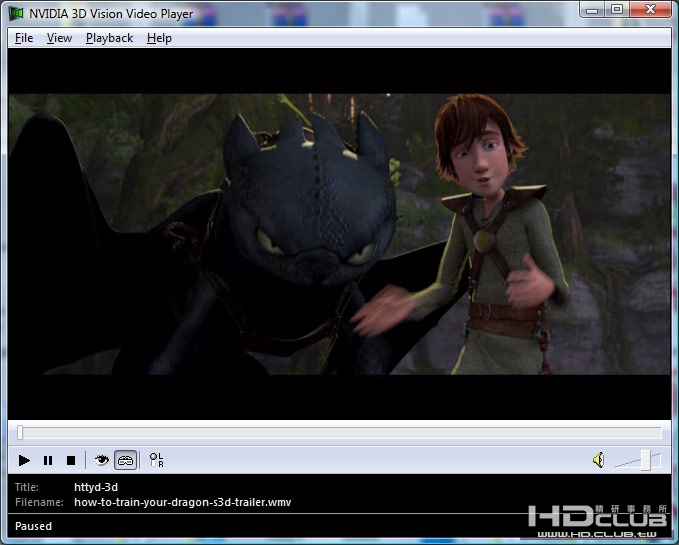This screenshot has height=545, width=679.
Task: Click the eye view mode icon
Action: [x=102, y=460]
